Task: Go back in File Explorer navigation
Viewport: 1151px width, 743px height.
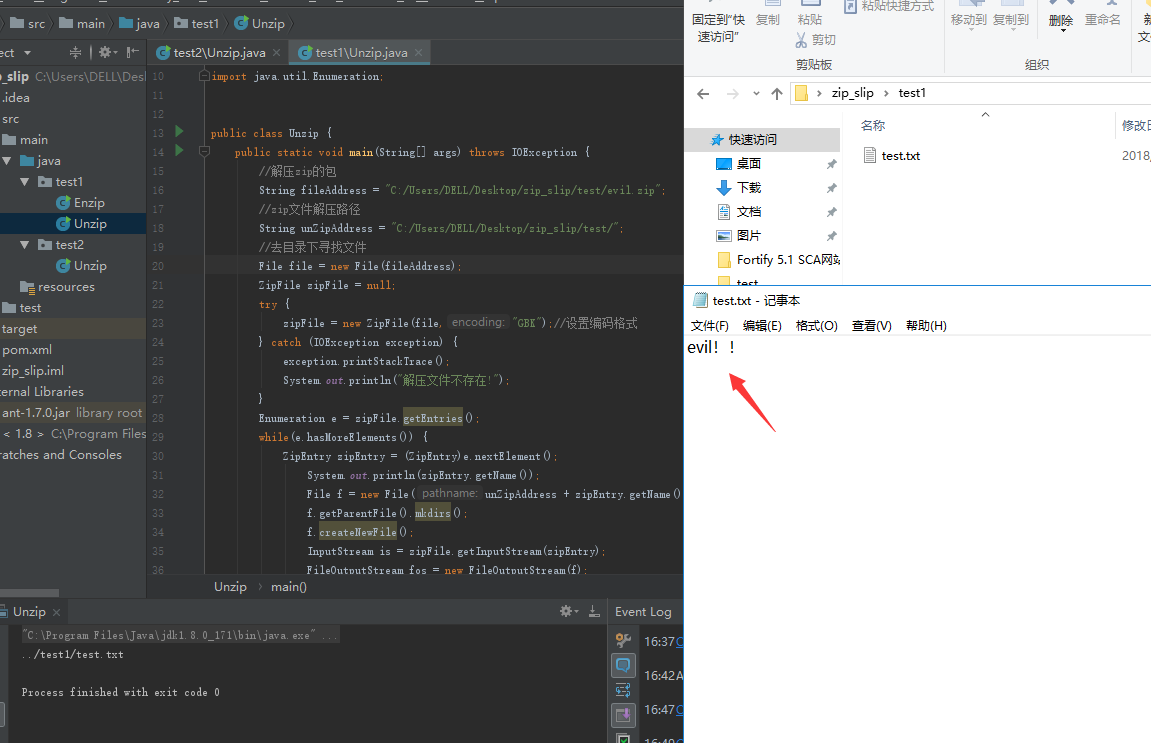Action: (x=703, y=93)
